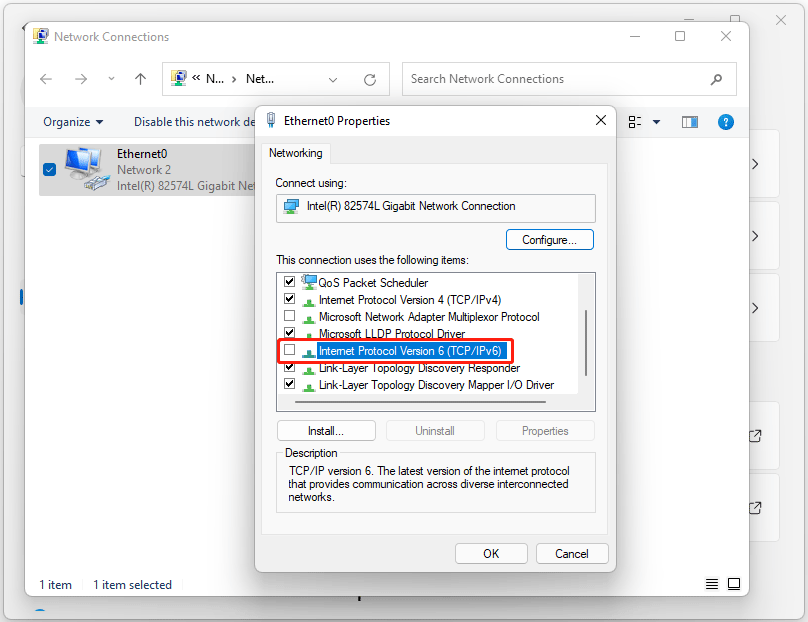Select Microsoft Network Adapter Multiplexor Protocol row
This screenshot has height=622, width=808.
tap(429, 317)
